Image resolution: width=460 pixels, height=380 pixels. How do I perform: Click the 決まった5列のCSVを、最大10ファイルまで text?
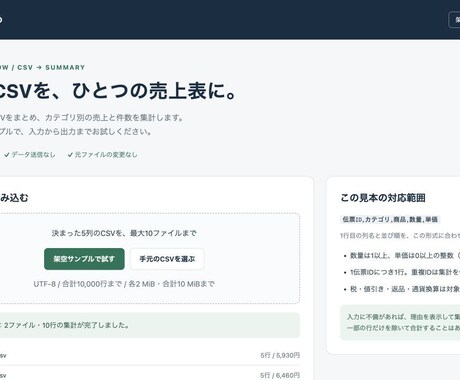(124, 233)
